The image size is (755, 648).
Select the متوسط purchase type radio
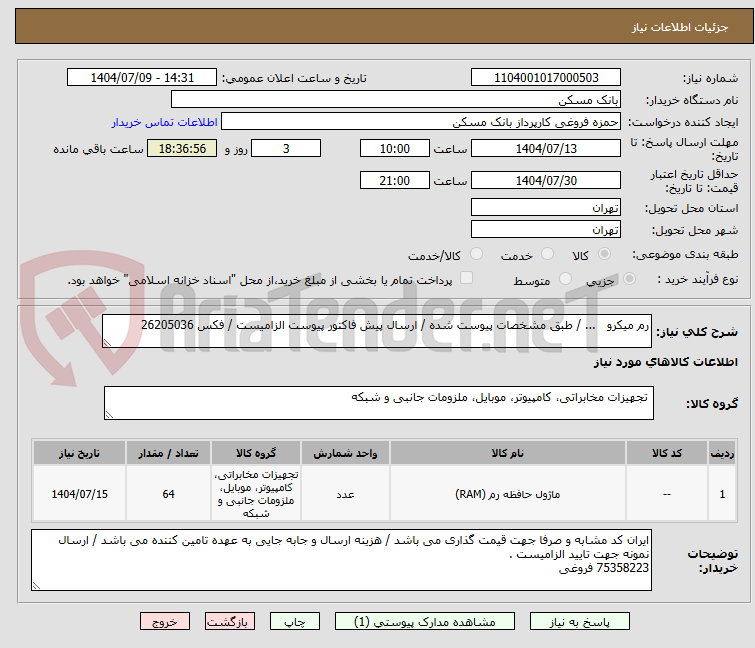(565, 279)
